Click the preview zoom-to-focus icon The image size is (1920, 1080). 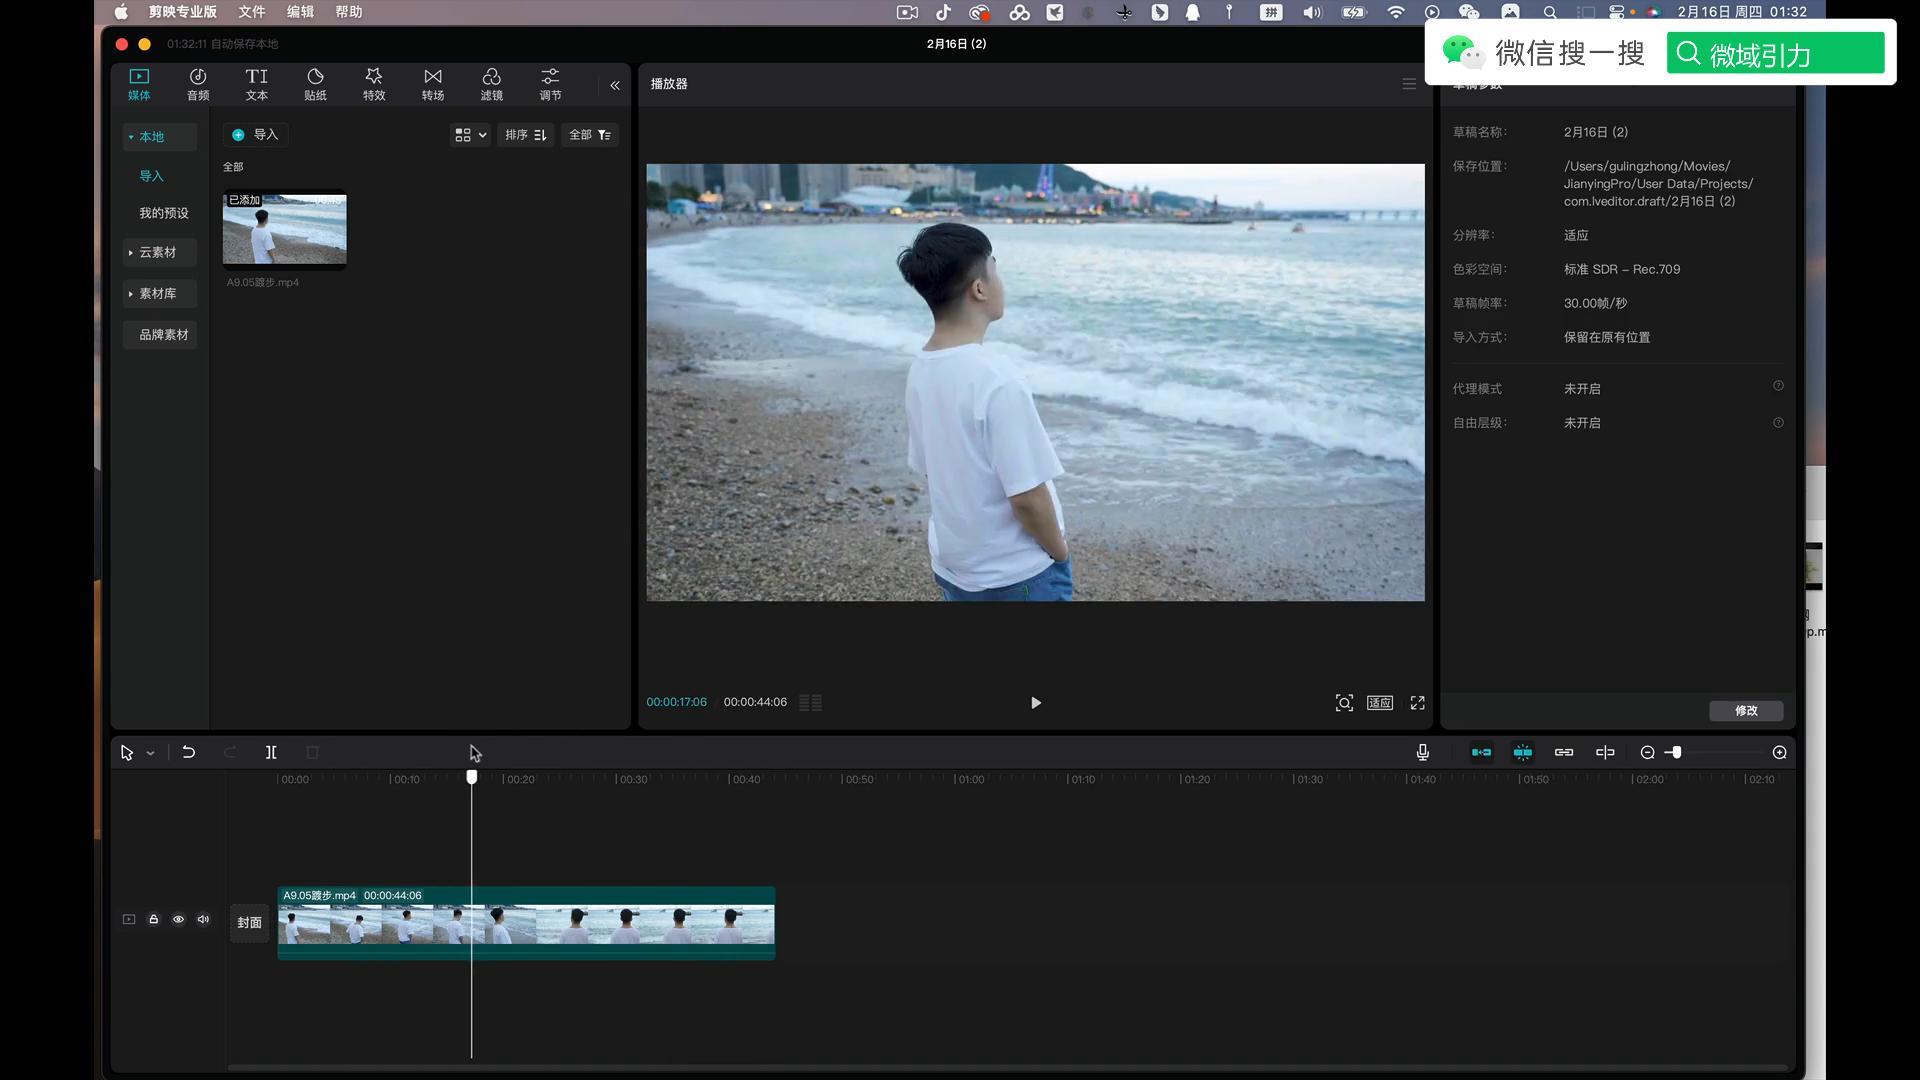click(x=1344, y=703)
